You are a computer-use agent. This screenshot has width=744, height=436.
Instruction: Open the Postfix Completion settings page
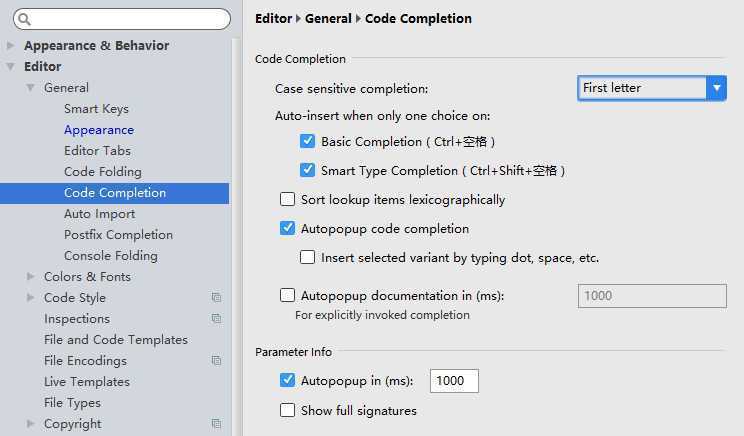pos(118,235)
